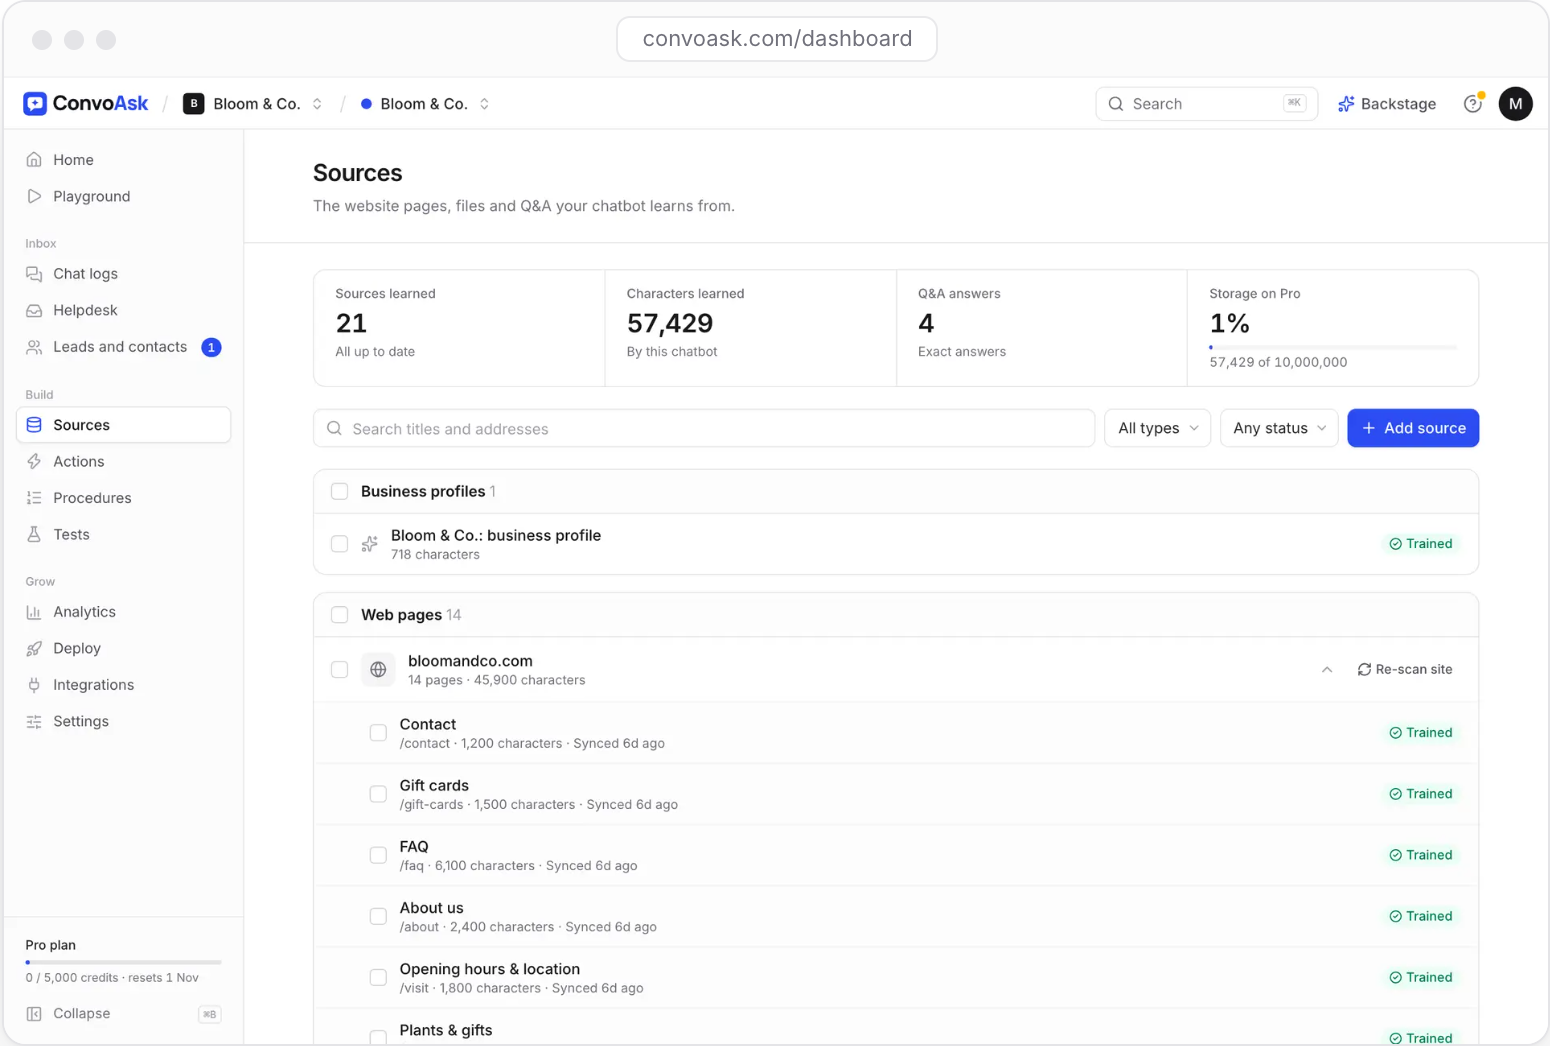
Task: Click the business profile sparkle icon
Action: coord(370,544)
